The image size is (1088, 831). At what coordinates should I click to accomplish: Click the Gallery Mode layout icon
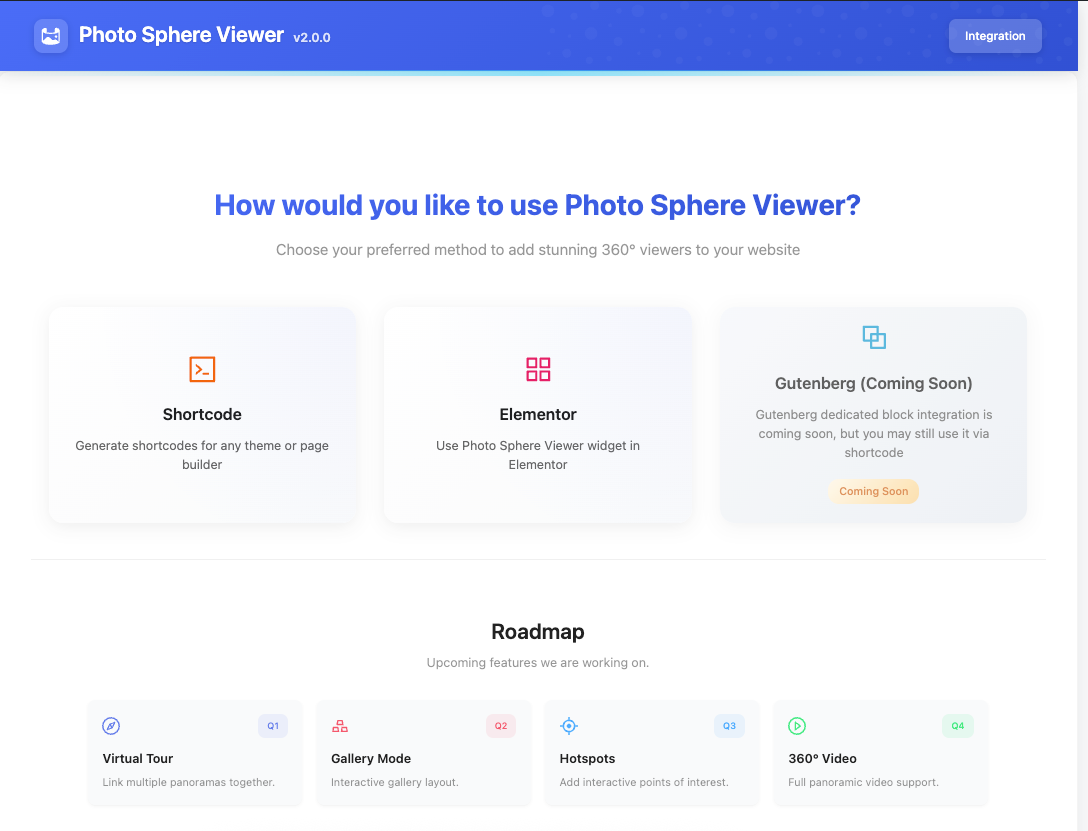click(340, 726)
